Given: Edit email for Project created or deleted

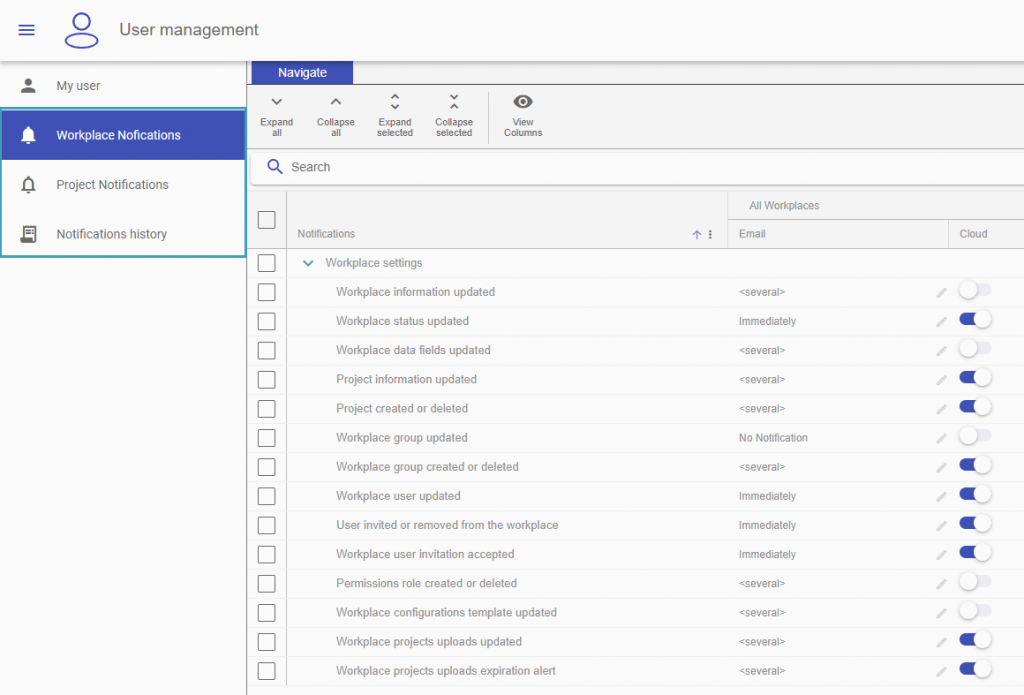Looking at the screenshot, I should coord(941,409).
